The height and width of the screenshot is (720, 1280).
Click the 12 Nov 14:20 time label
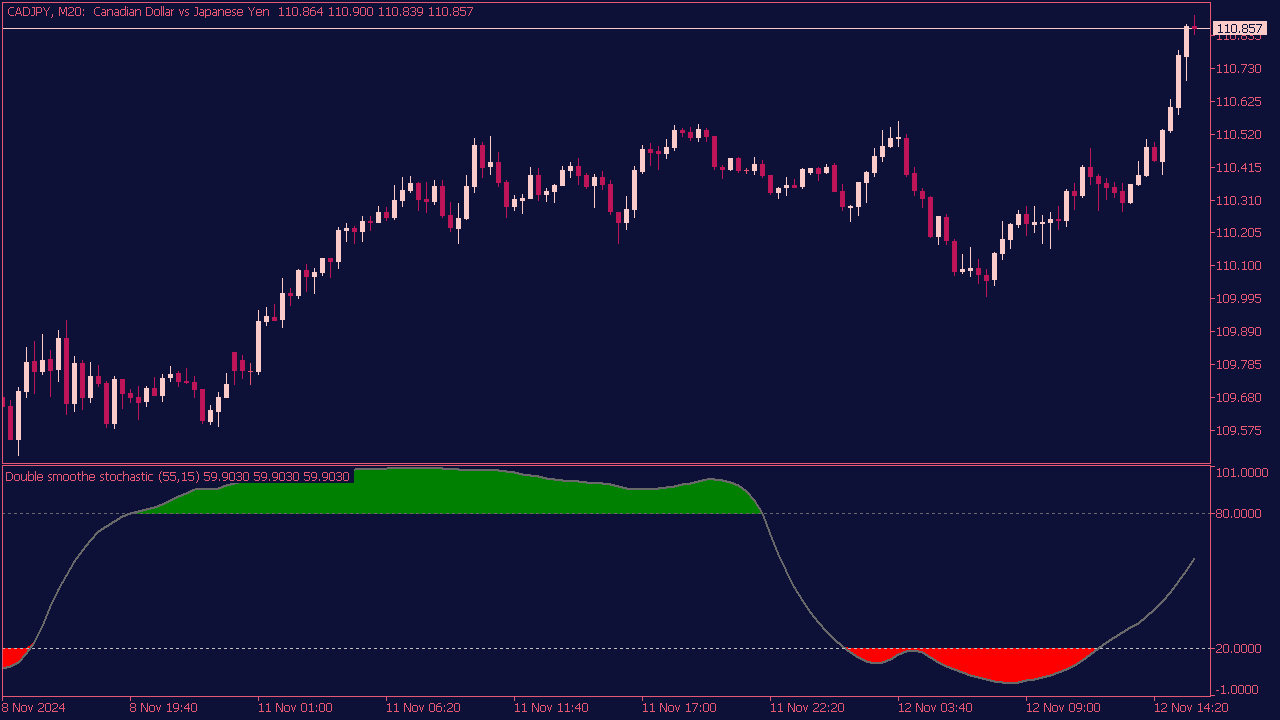(x=1191, y=707)
